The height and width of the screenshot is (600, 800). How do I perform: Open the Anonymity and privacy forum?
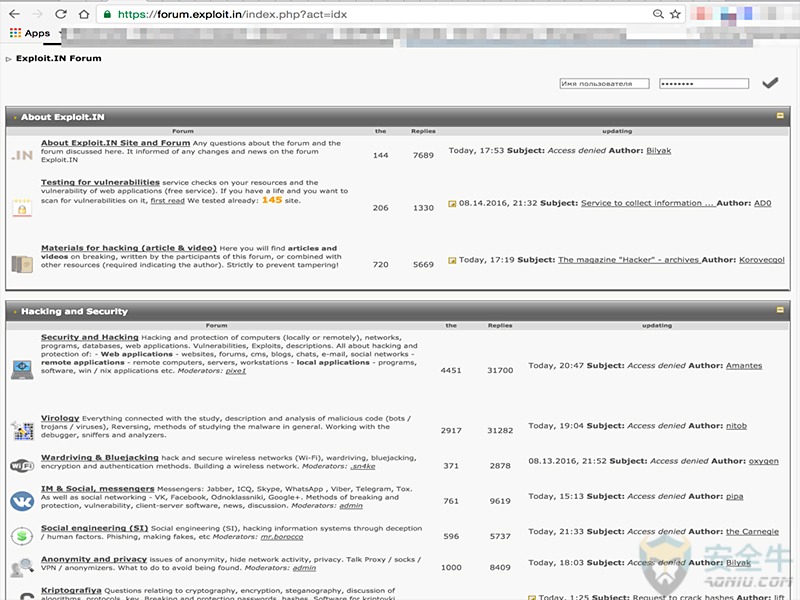point(94,559)
